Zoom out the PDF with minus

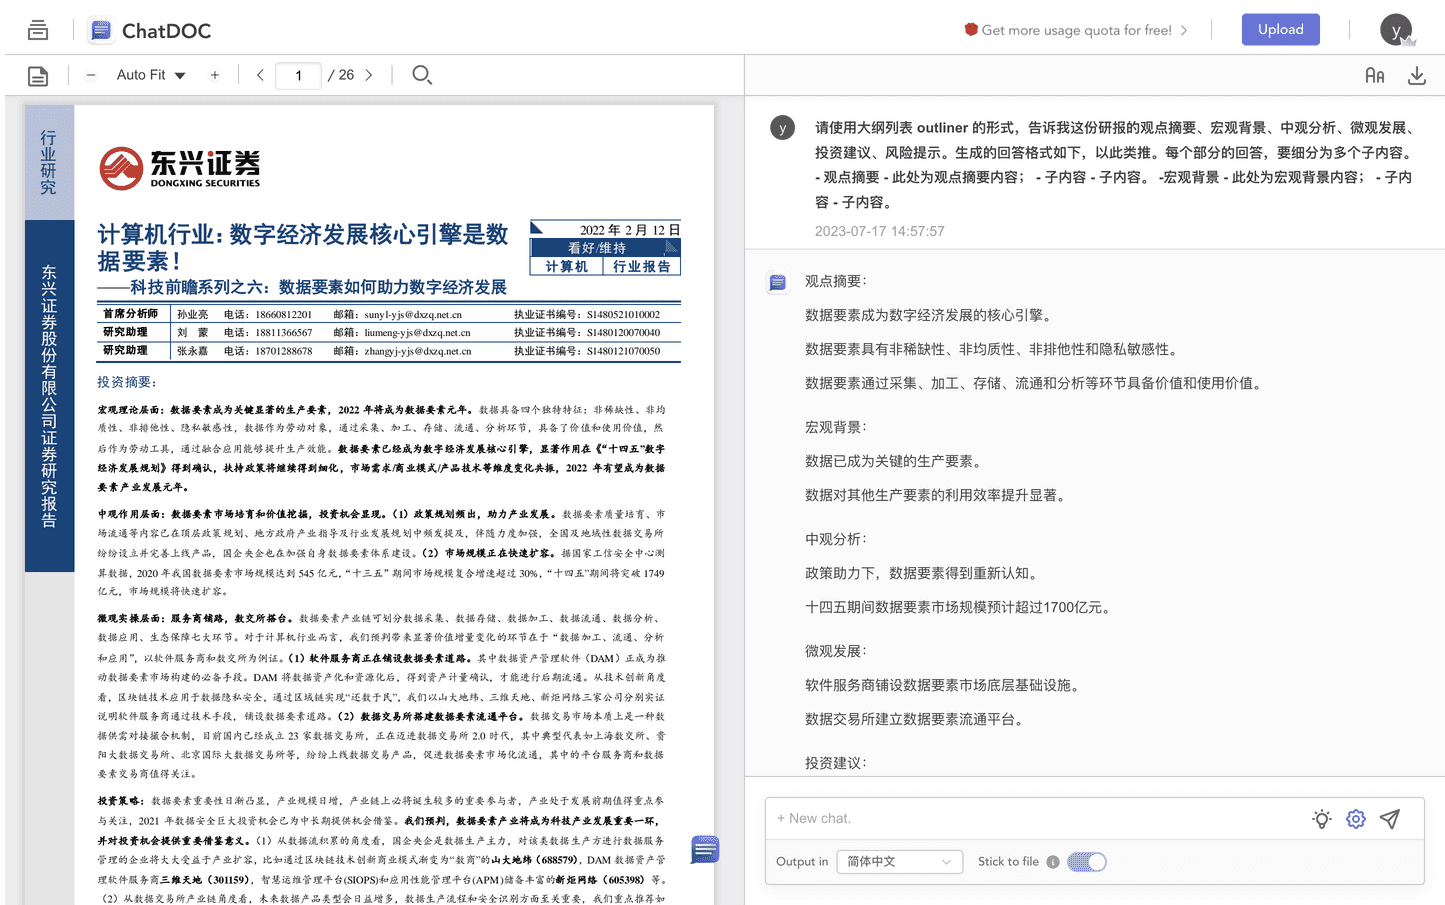click(91, 75)
